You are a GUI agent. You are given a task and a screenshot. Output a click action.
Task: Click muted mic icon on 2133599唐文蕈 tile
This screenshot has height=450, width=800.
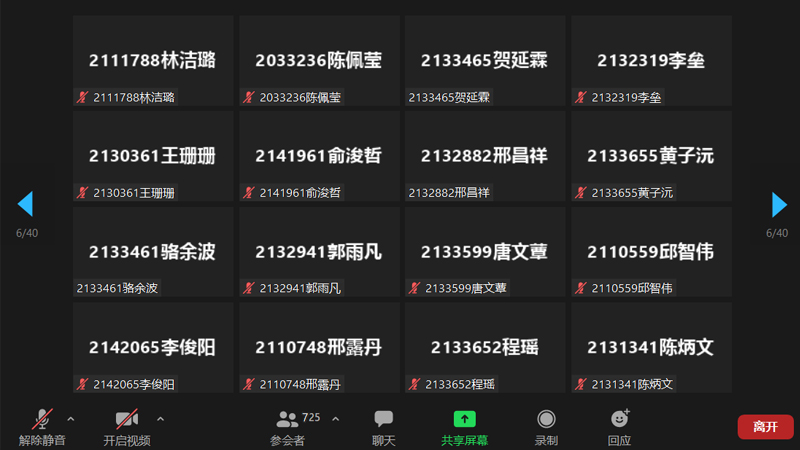[414, 288]
